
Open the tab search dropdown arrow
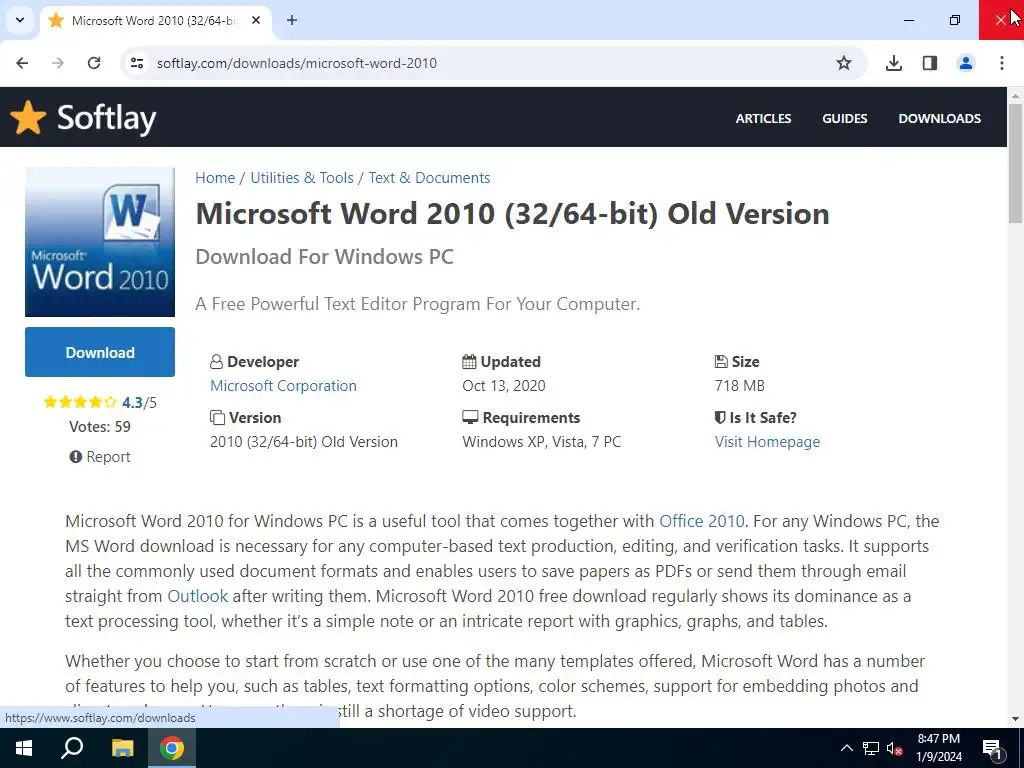(20, 20)
